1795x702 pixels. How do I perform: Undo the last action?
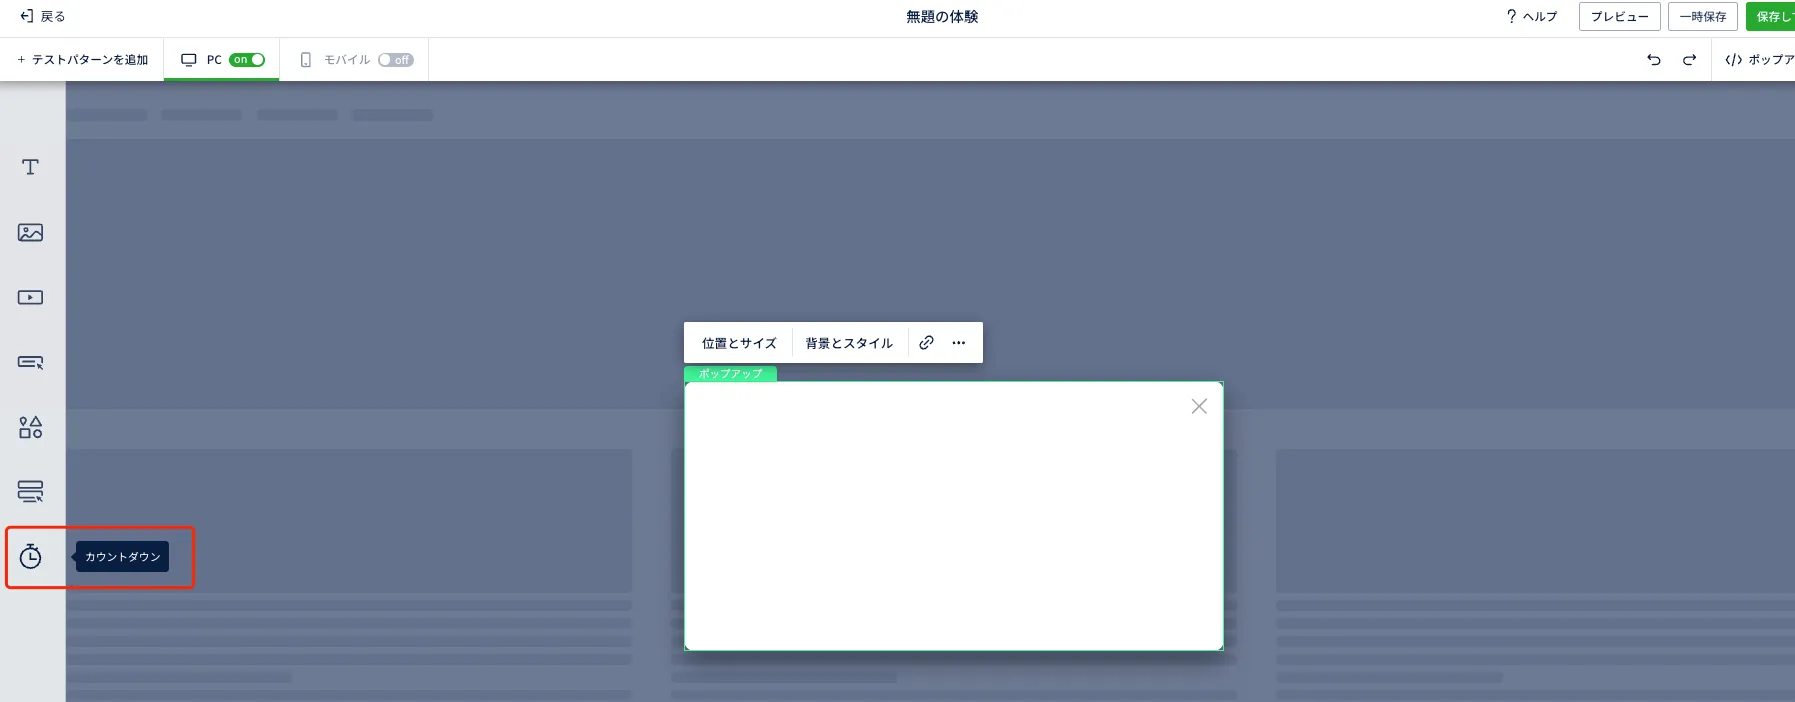pos(1654,60)
